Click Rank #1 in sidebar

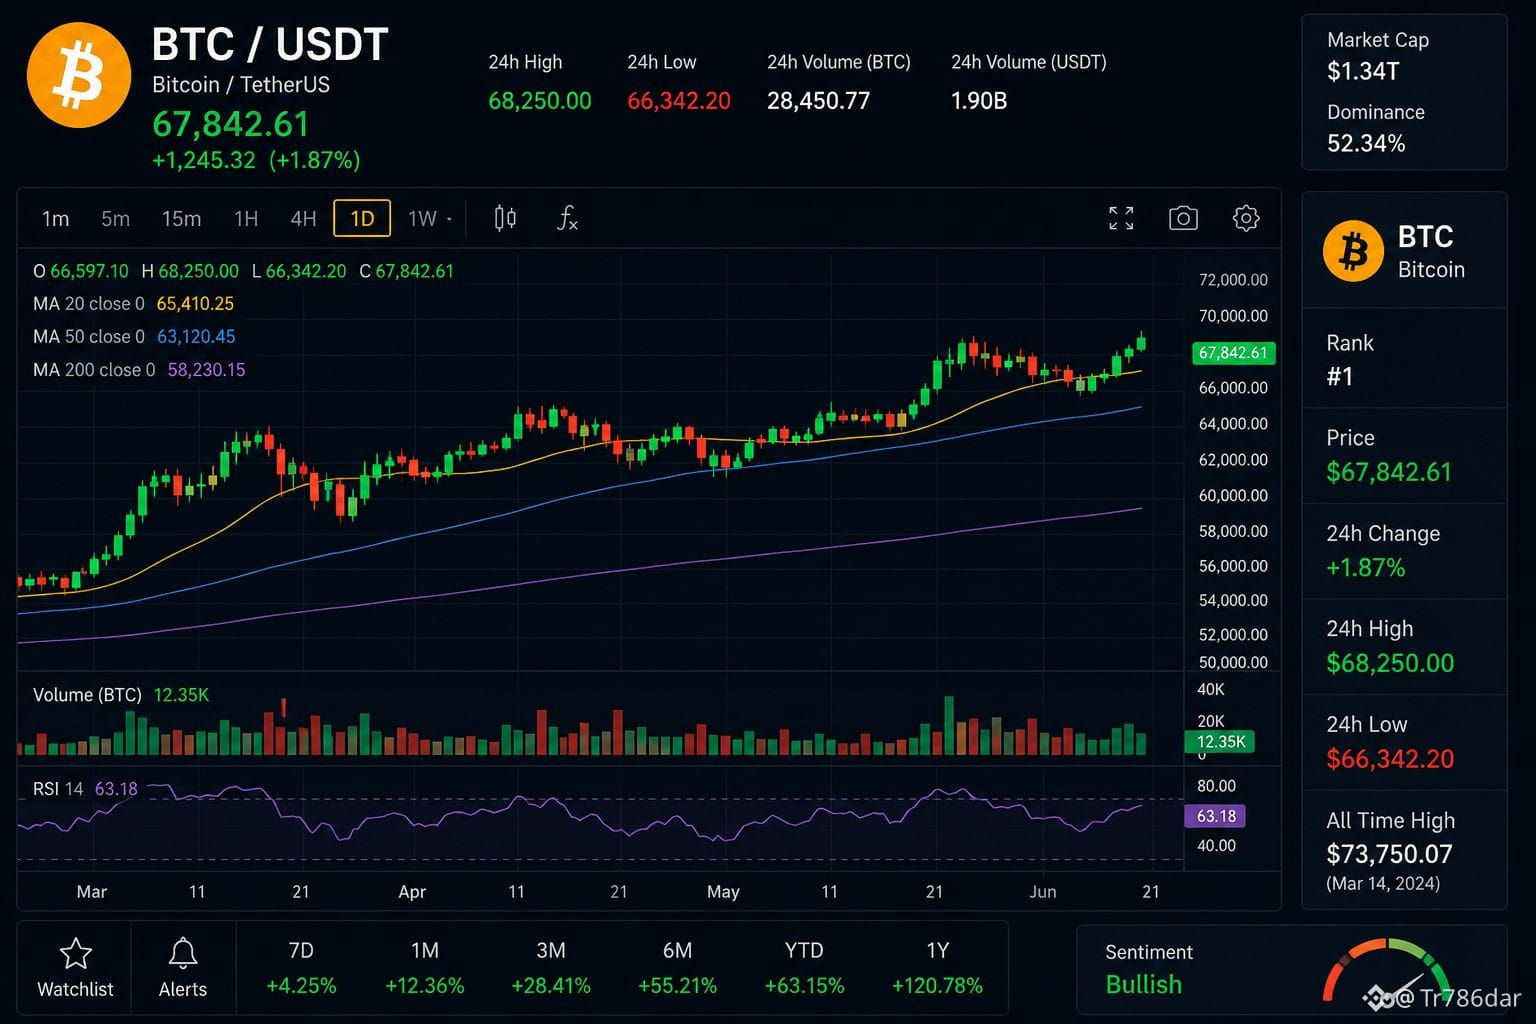(1340, 376)
